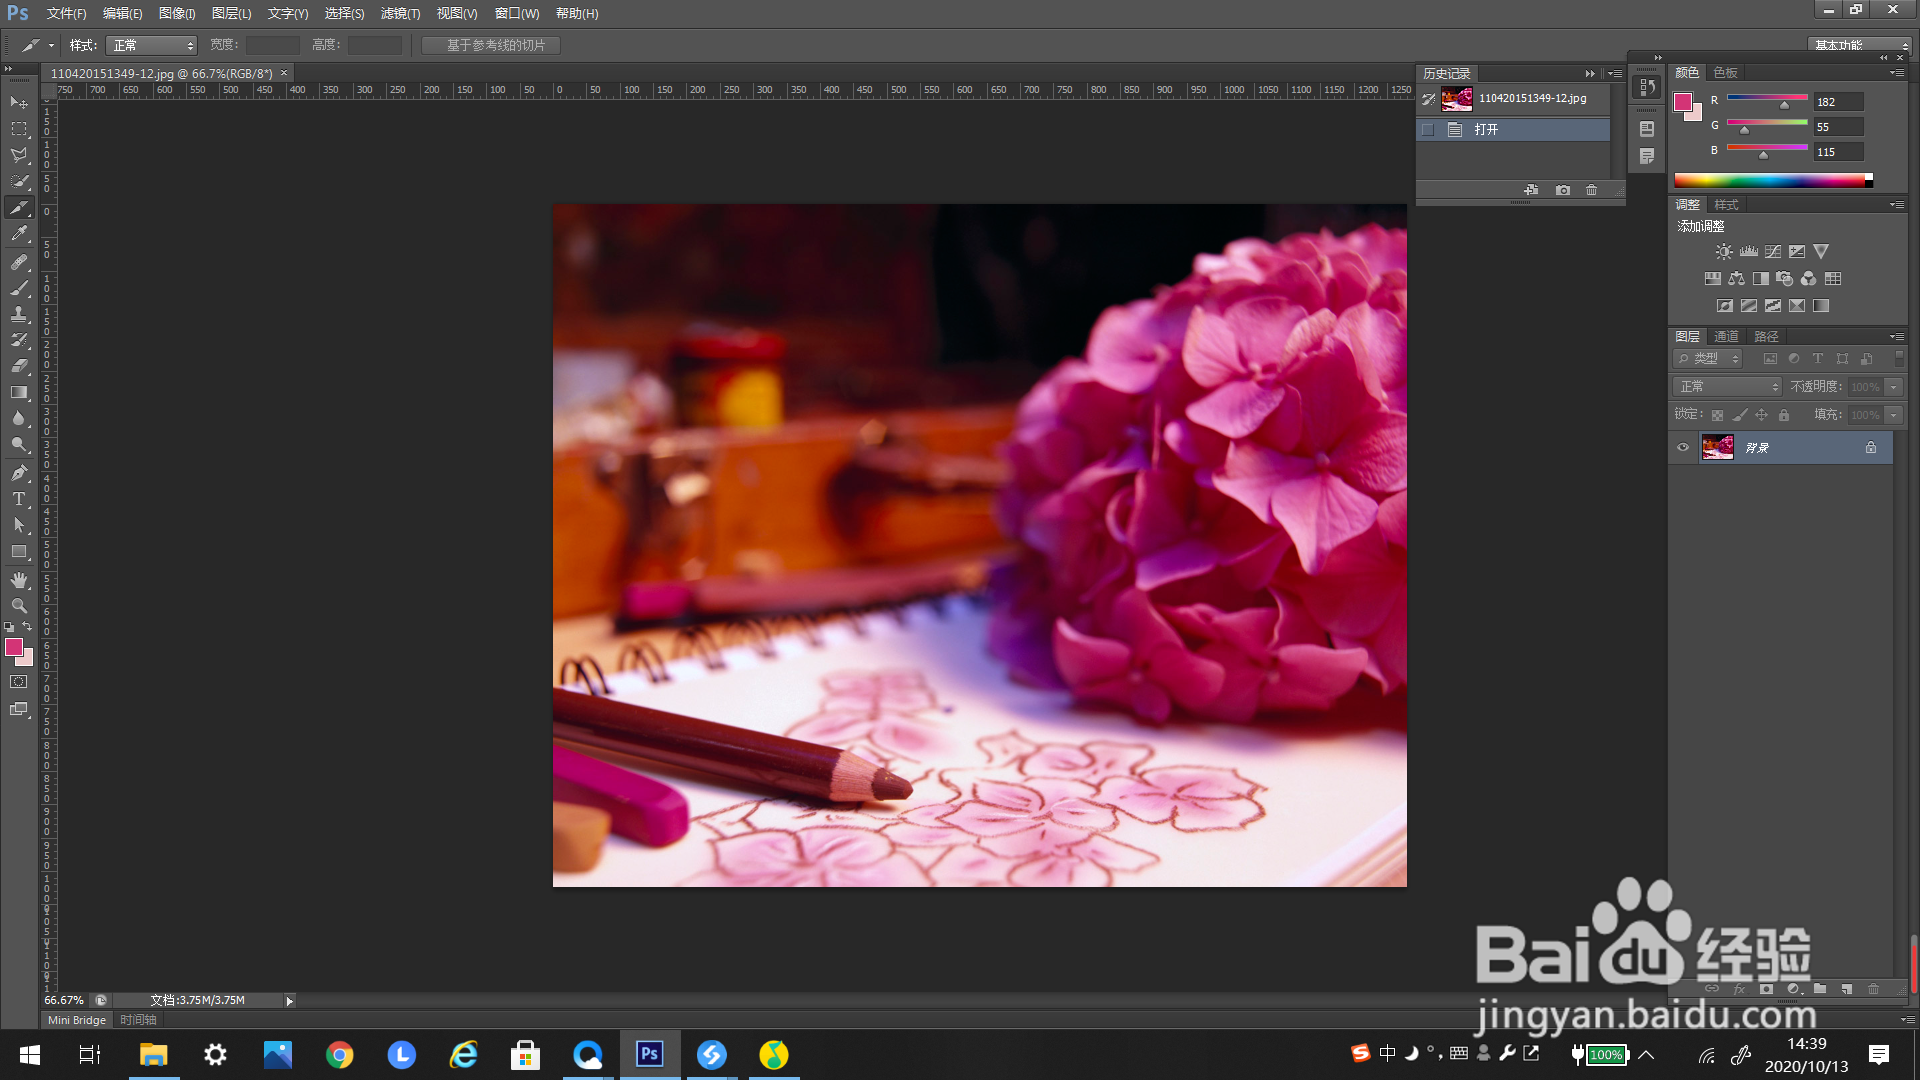Select the Eyedropper tool
This screenshot has width=1920, height=1080.
tap(19, 234)
